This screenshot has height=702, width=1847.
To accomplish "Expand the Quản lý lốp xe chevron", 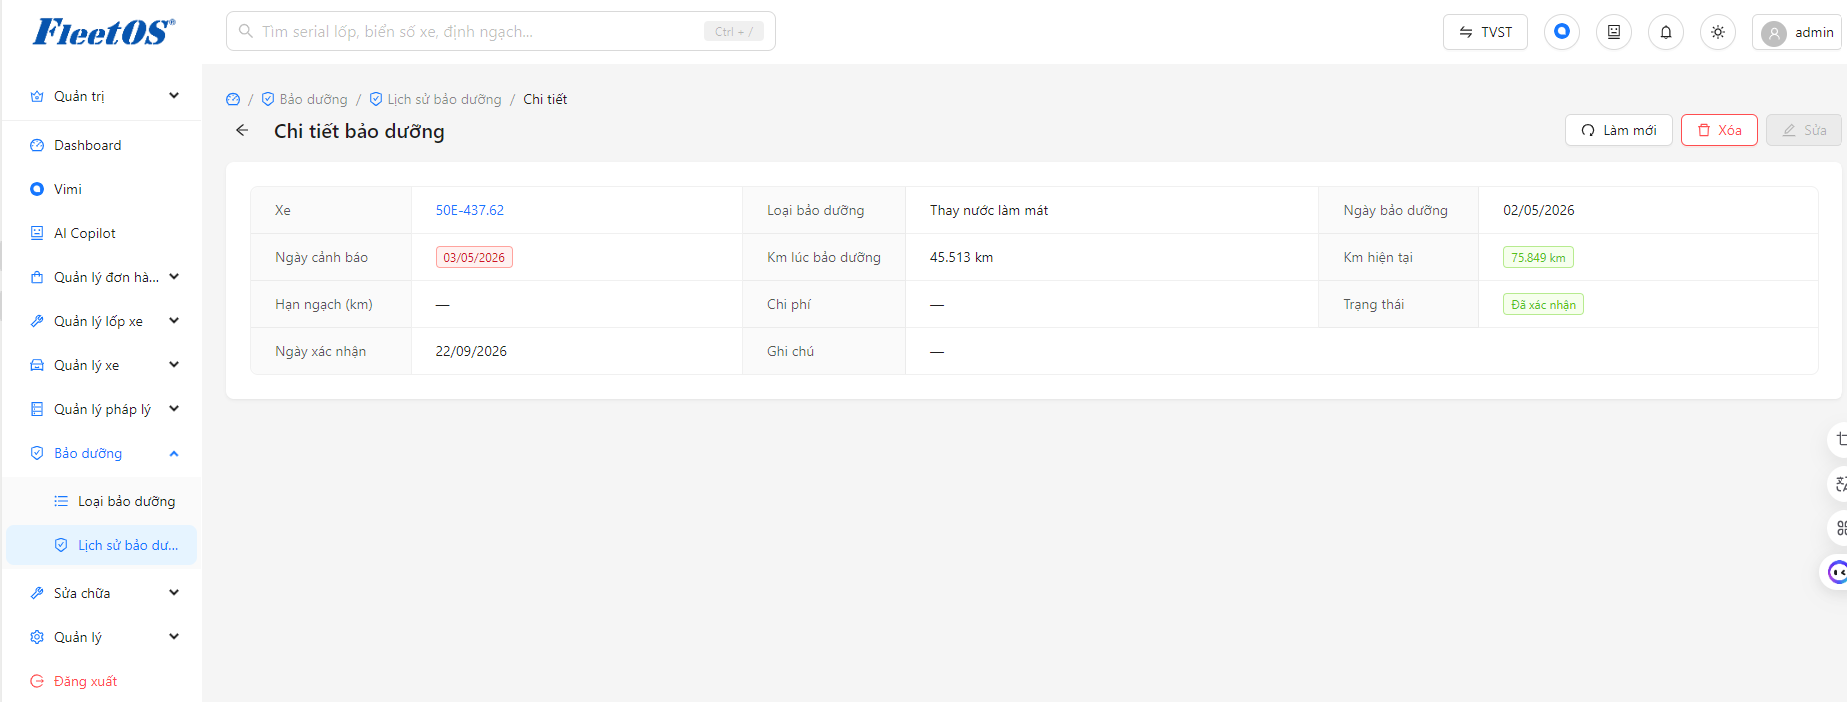I will (174, 321).
